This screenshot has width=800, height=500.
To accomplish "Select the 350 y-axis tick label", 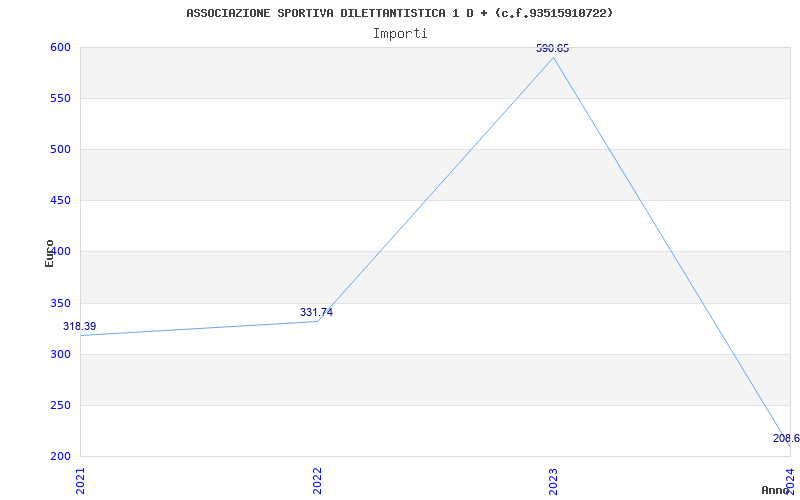I will (60, 304).
